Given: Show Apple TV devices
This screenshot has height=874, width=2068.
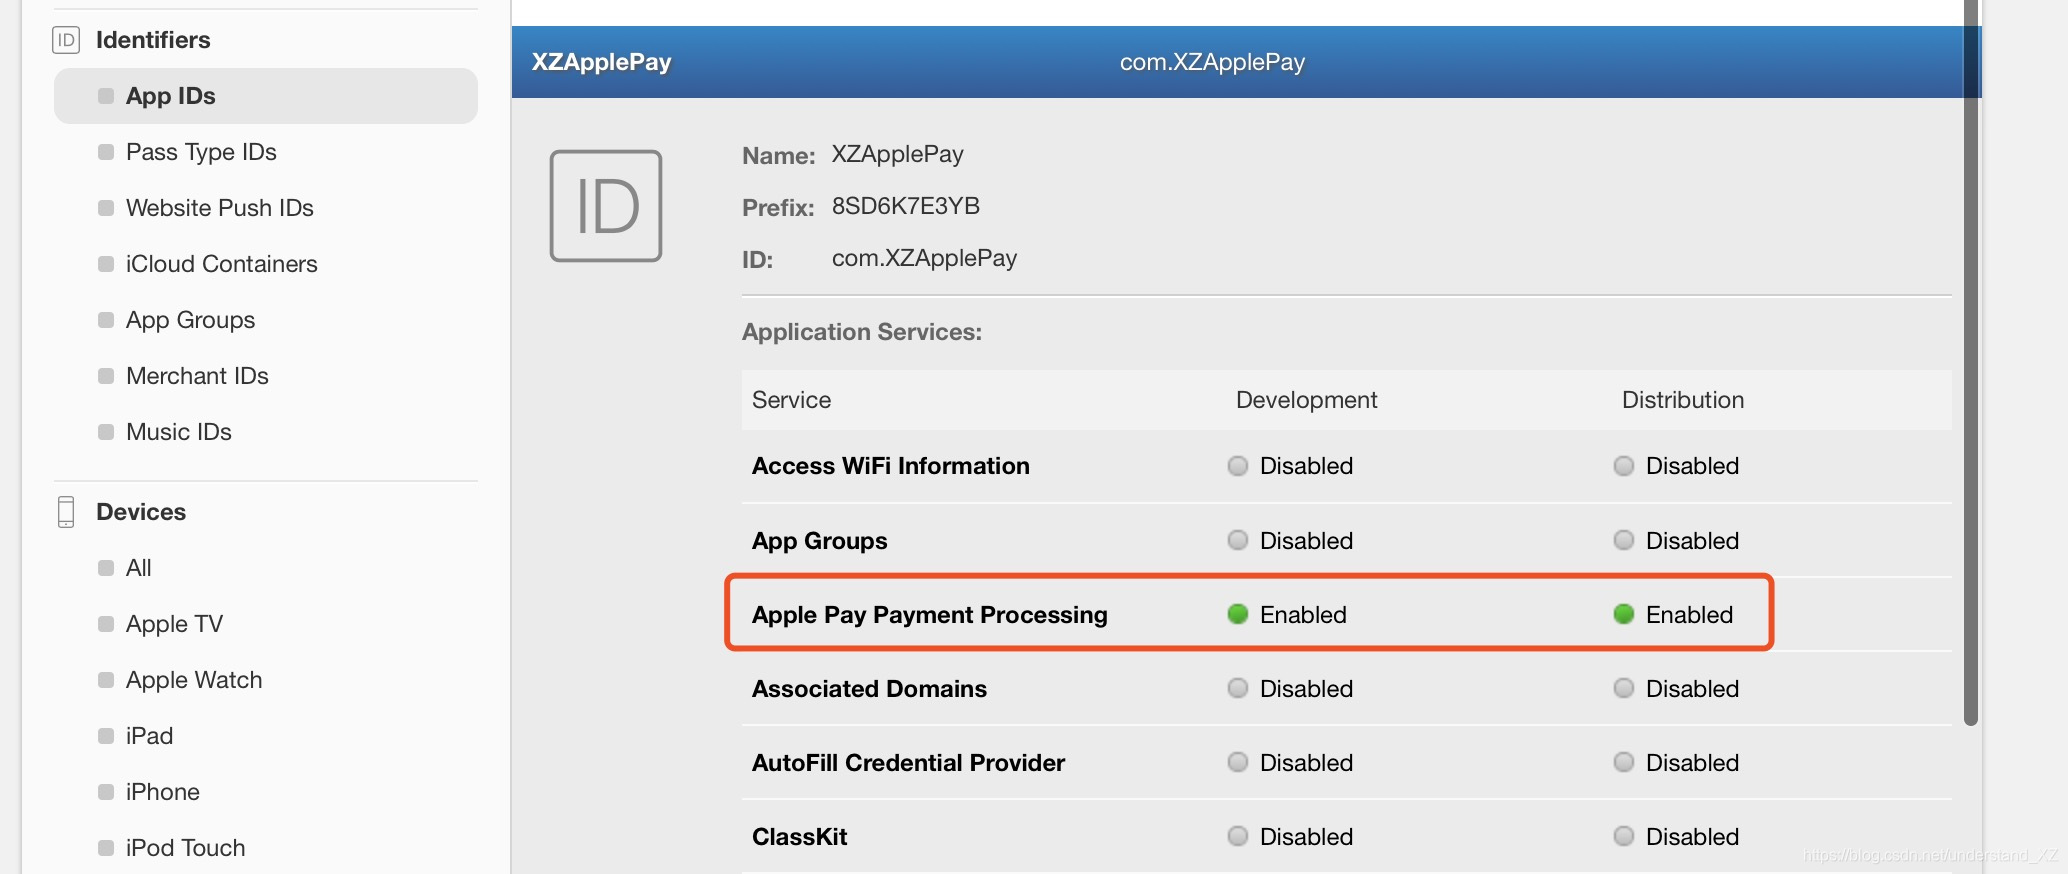Looking at the screenshot, I should [174, 624].
